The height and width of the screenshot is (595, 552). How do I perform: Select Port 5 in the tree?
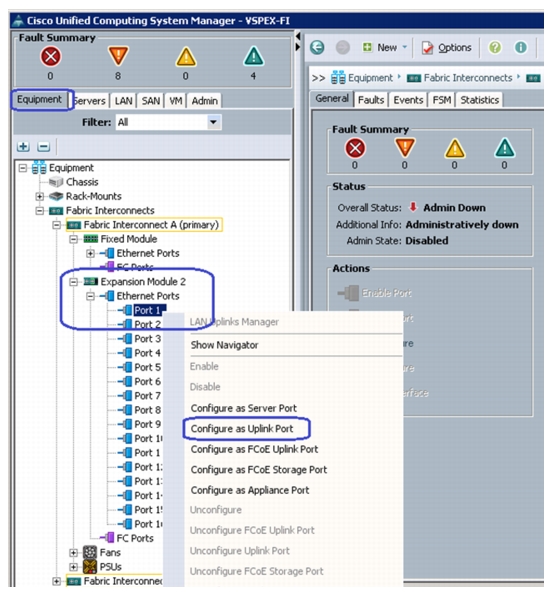coord(147,367)
